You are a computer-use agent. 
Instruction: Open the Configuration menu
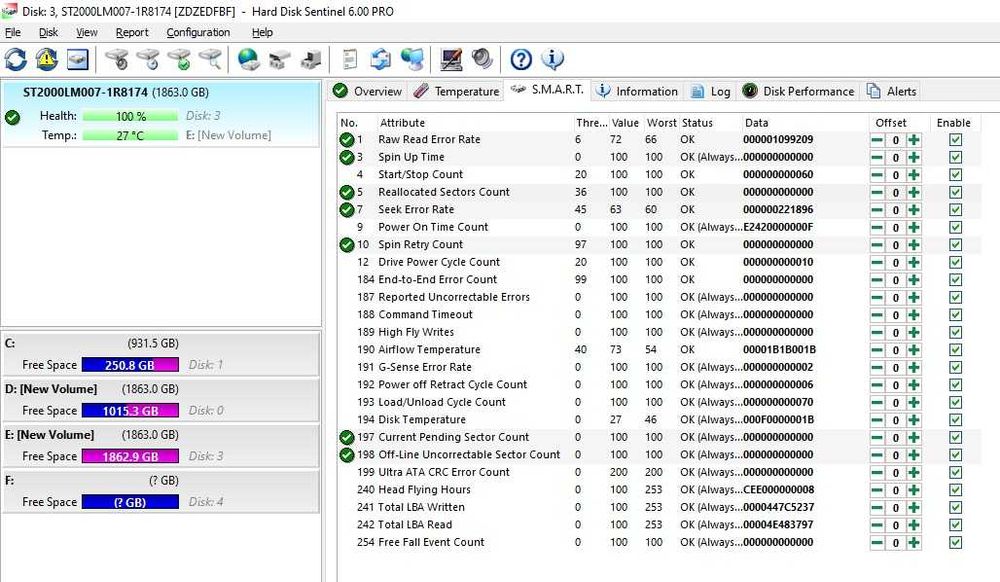click(x=198, y=33)
